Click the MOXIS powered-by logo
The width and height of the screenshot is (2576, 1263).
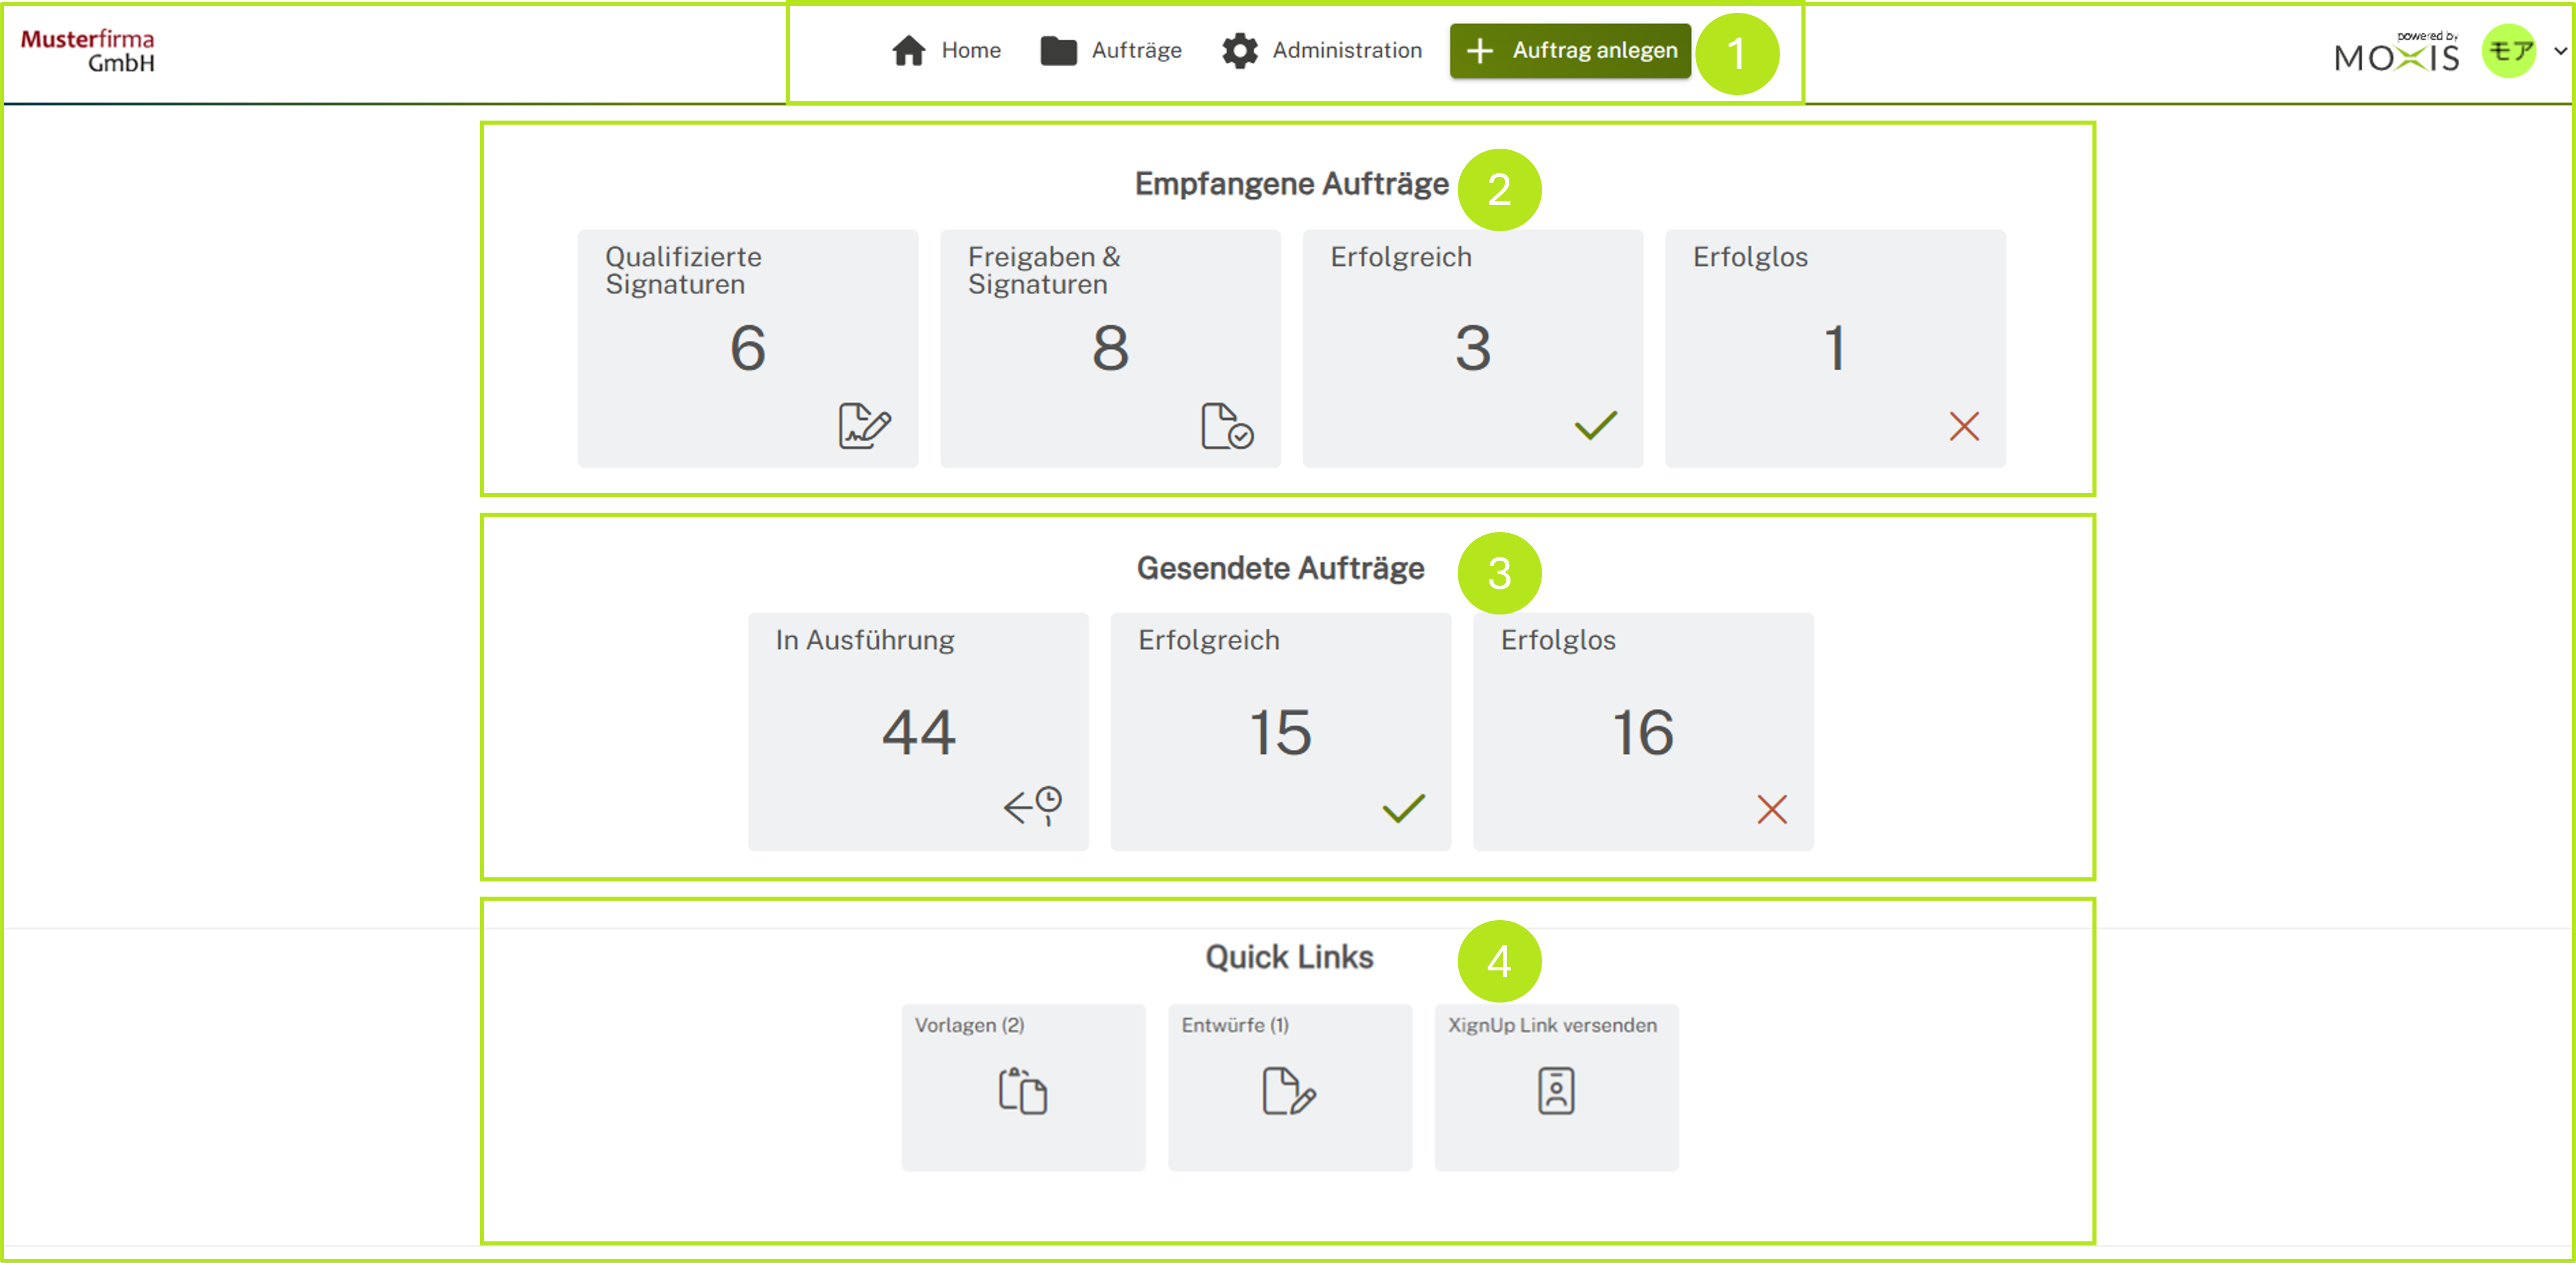click(x=2396, y=53)
